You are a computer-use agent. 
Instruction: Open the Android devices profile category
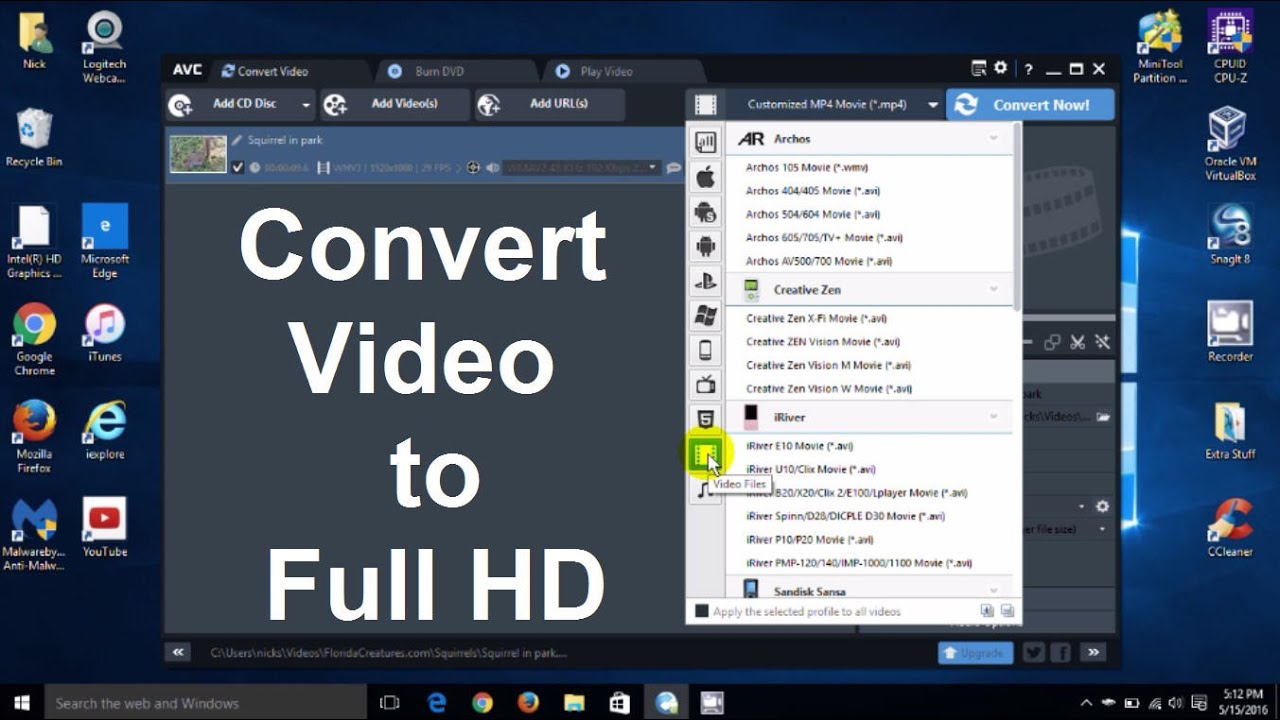pyautogui.click(x=705, y=246)
